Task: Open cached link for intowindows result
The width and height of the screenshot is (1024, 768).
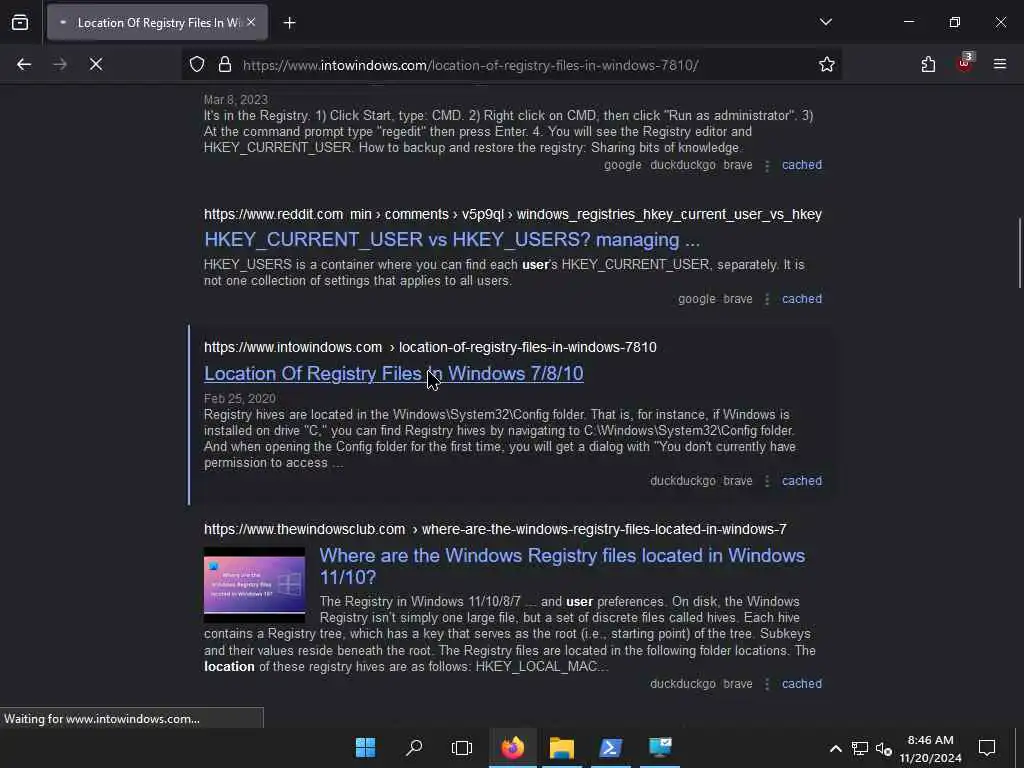Action: [x=802, y=481]
